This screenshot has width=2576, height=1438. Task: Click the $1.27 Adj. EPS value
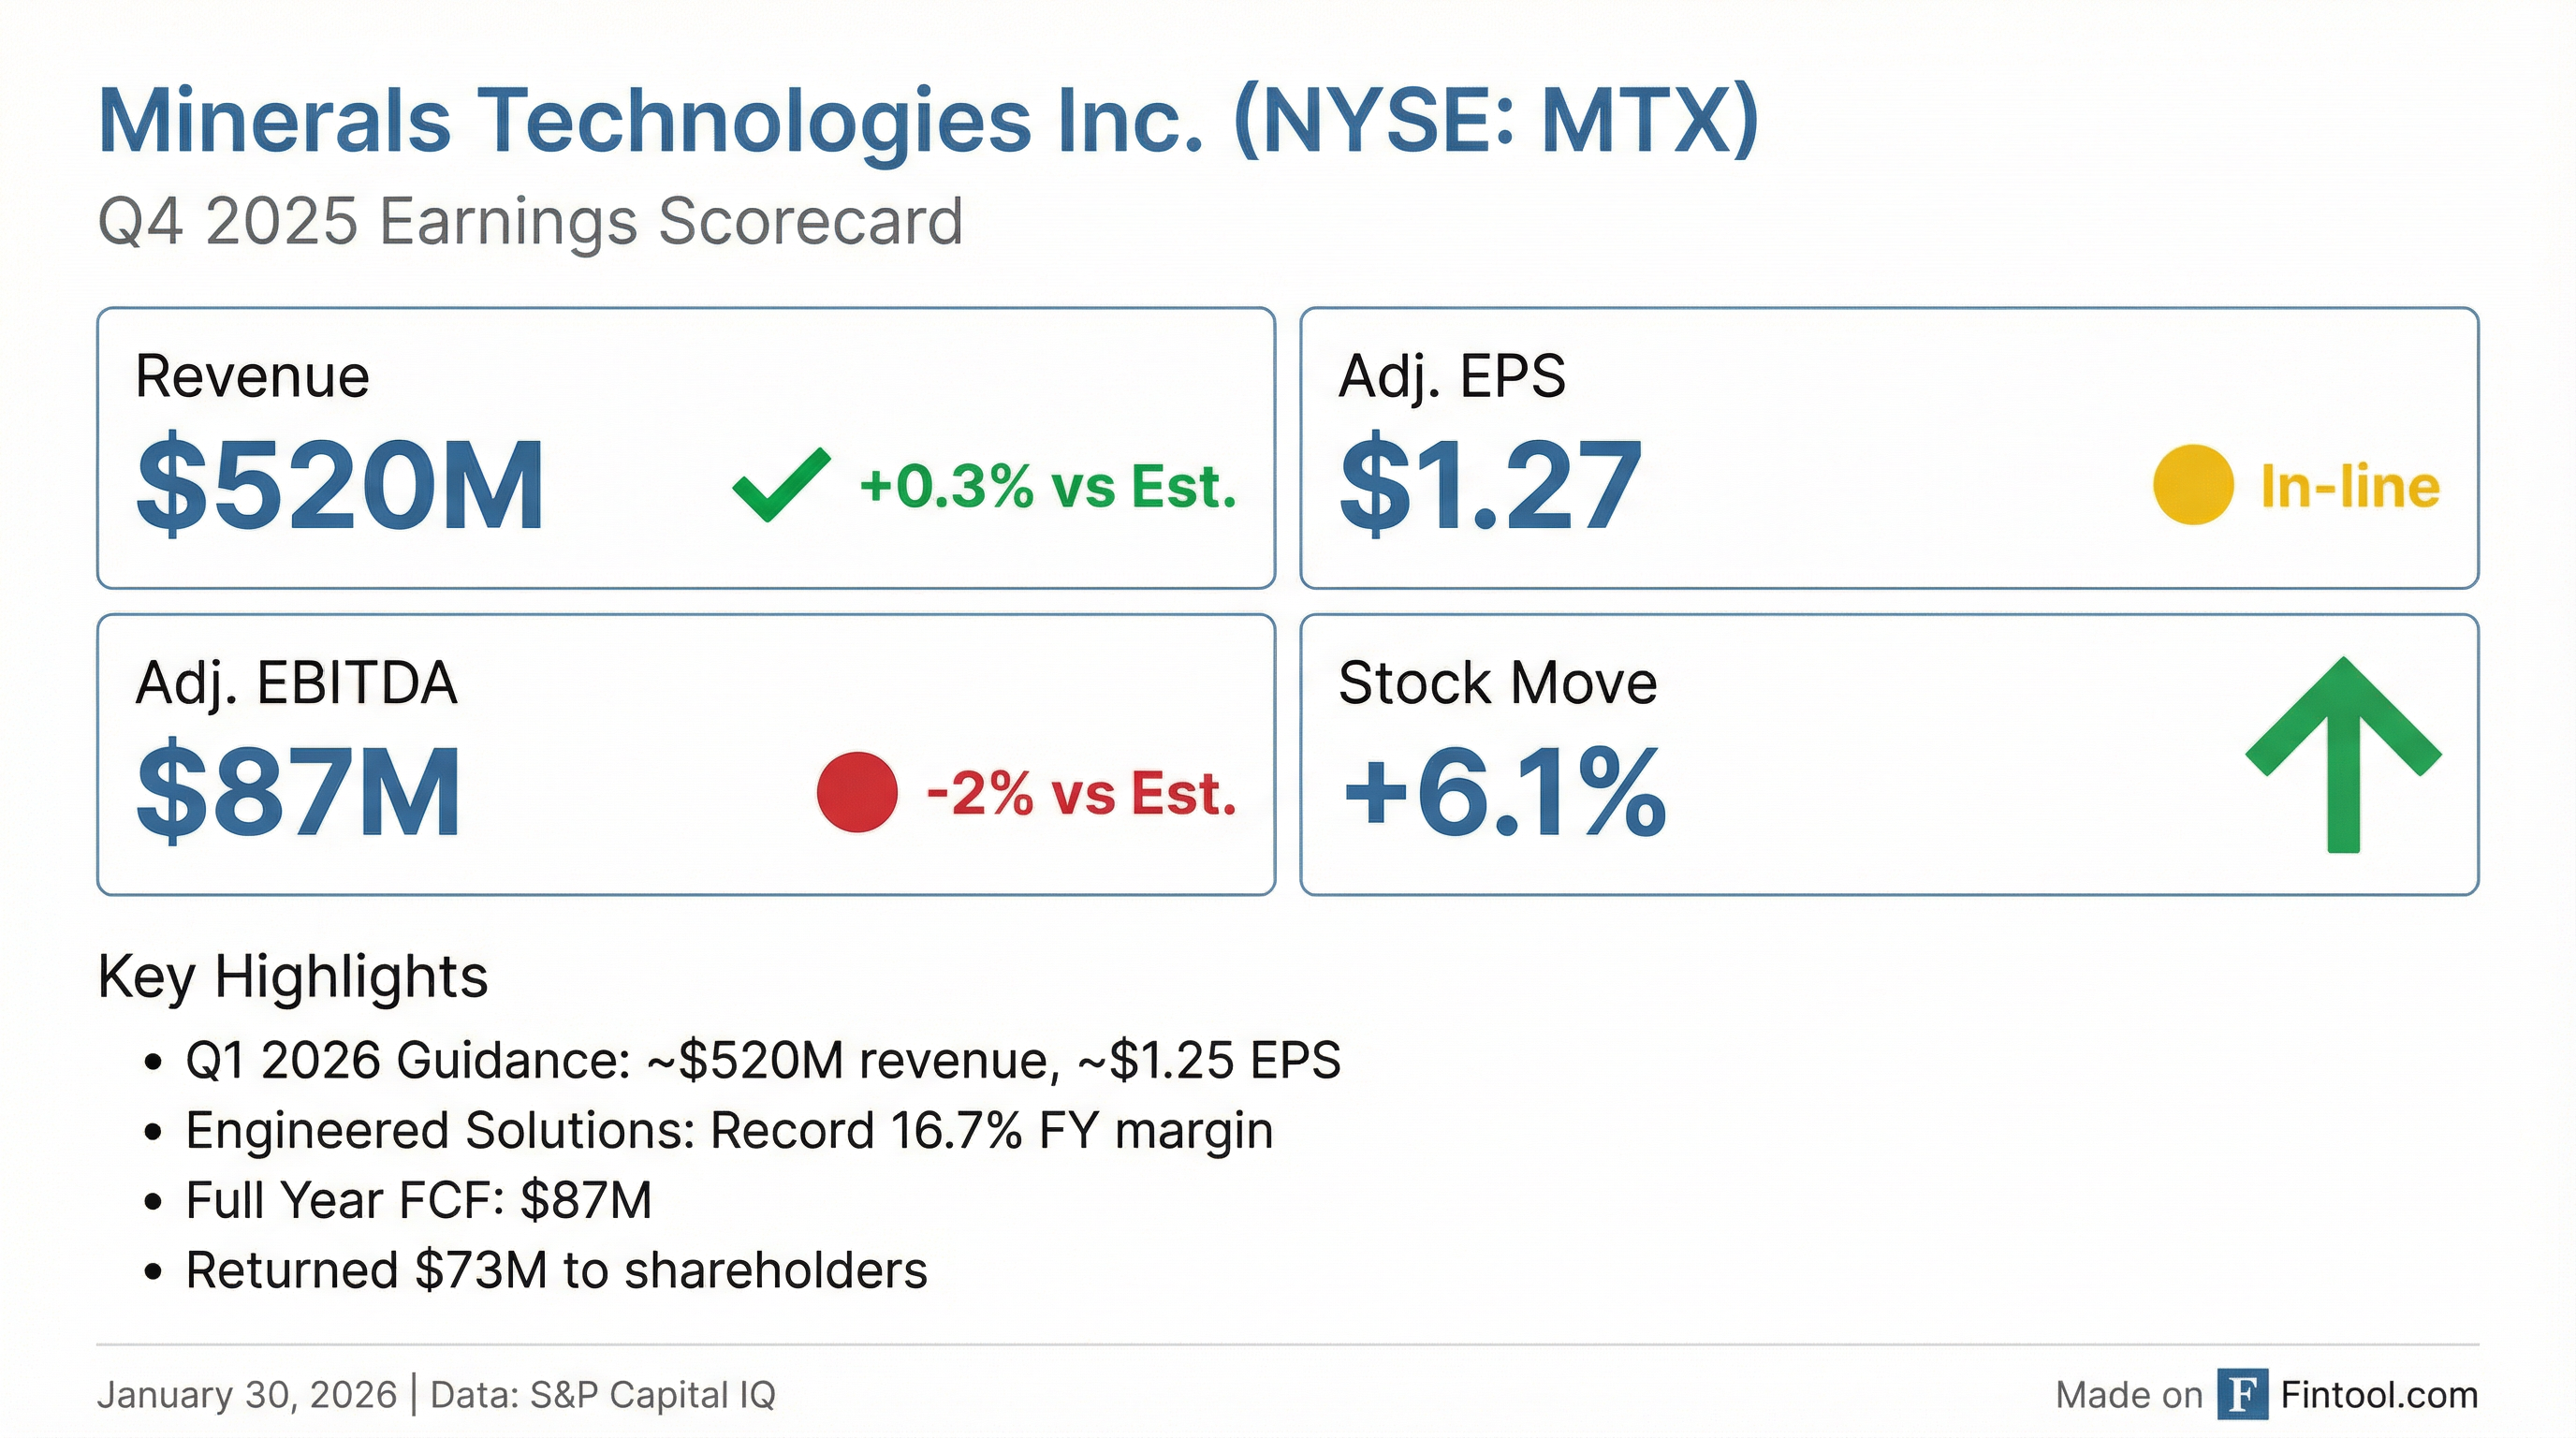(x=1490, y=485)
